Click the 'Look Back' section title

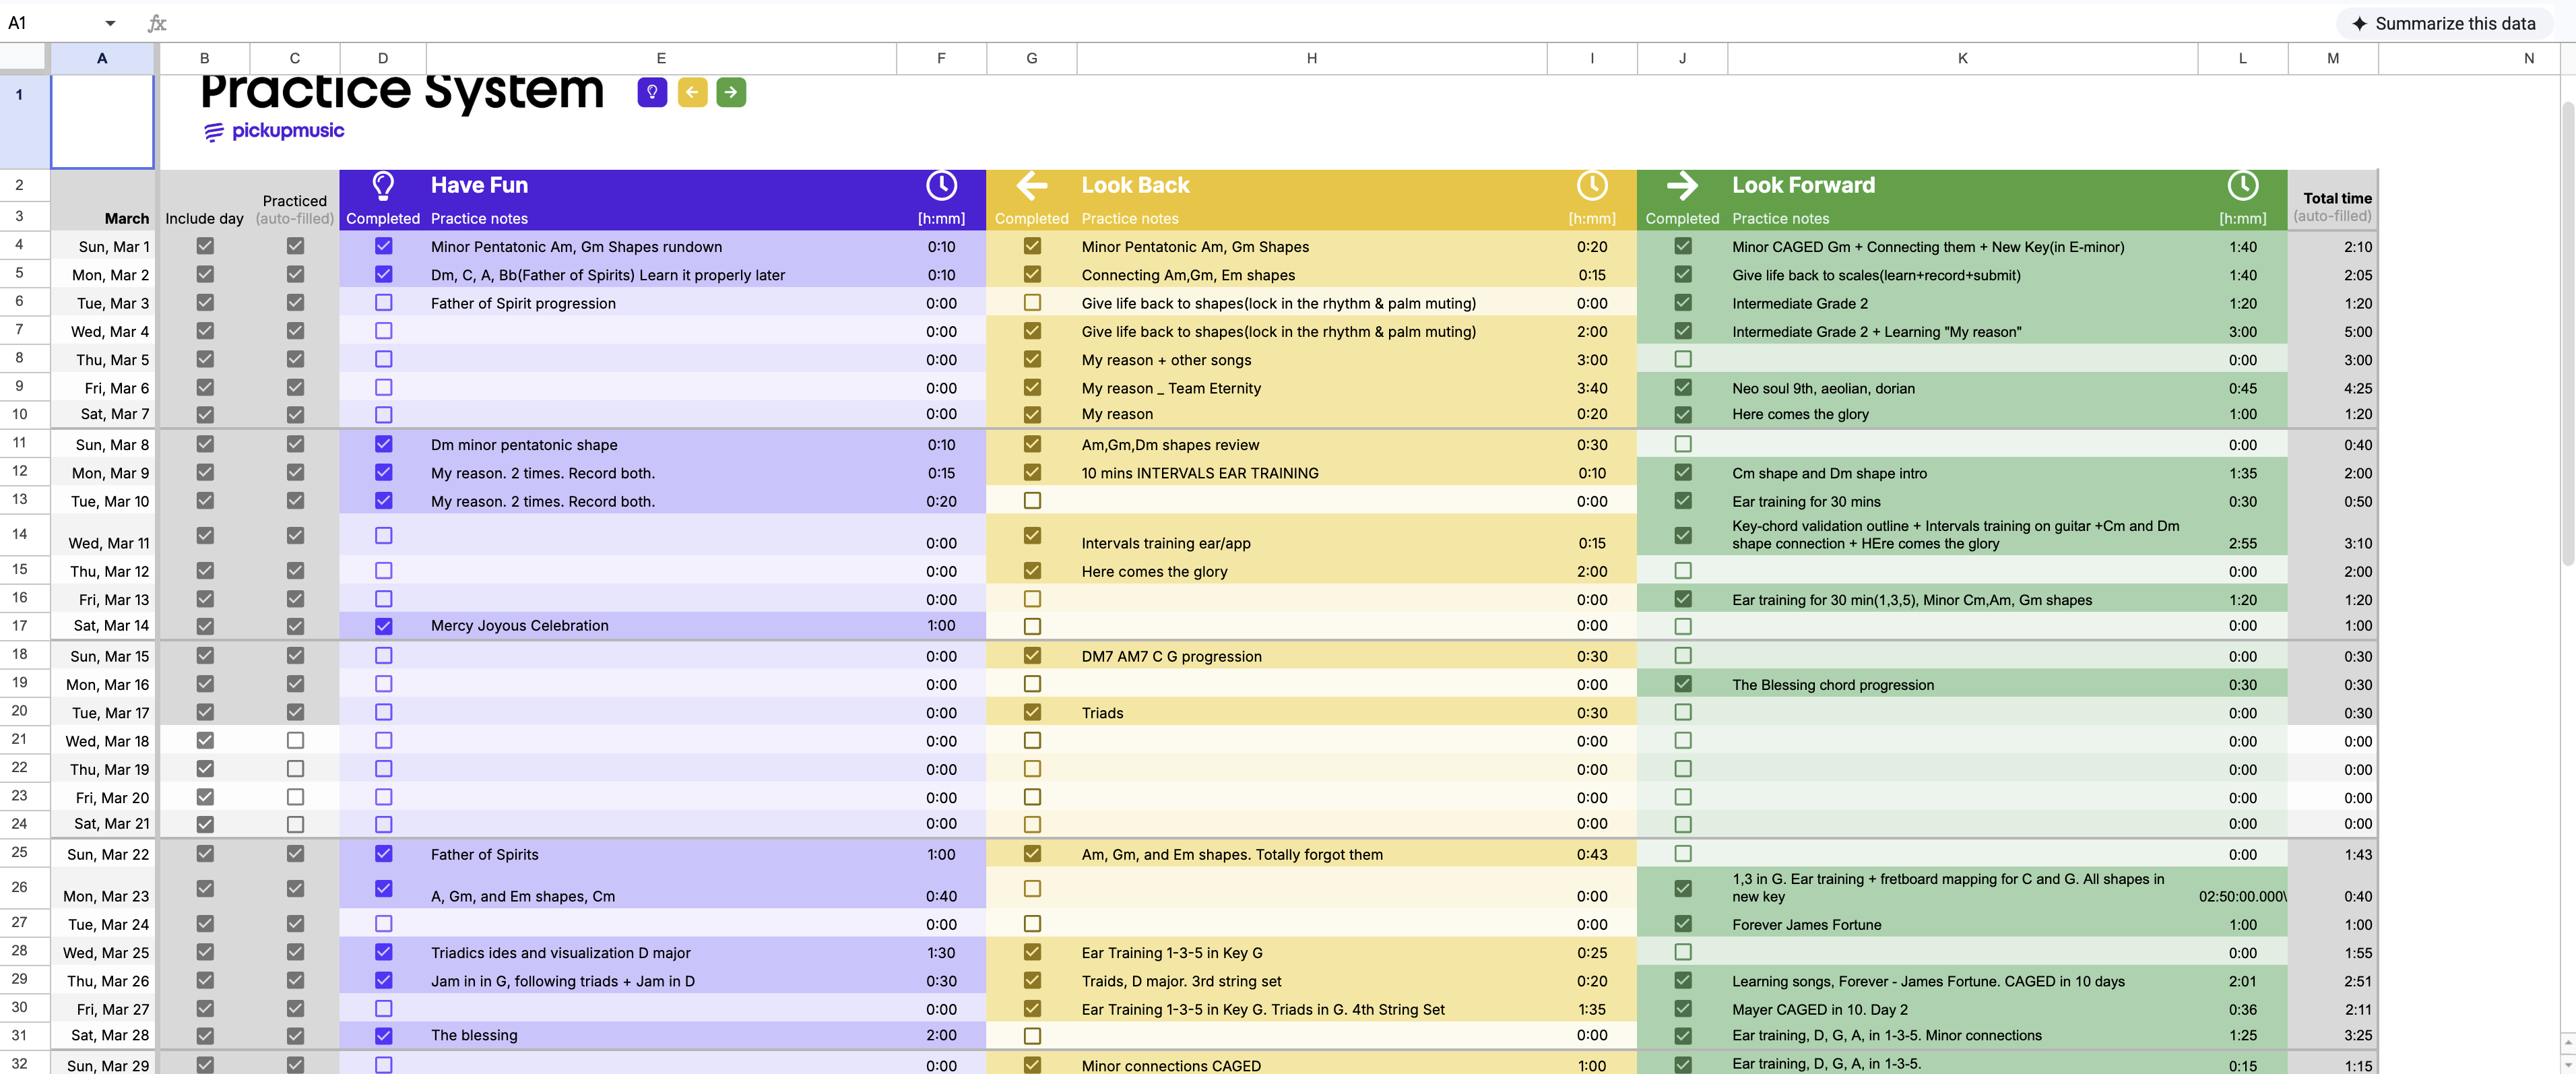pyautogui.click(x=1135, y=185)
